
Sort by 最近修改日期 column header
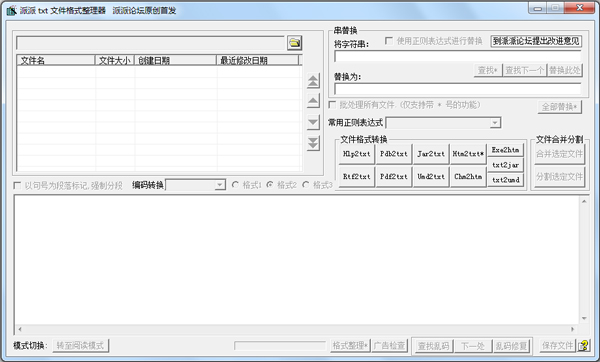click(x=257, y=60)
